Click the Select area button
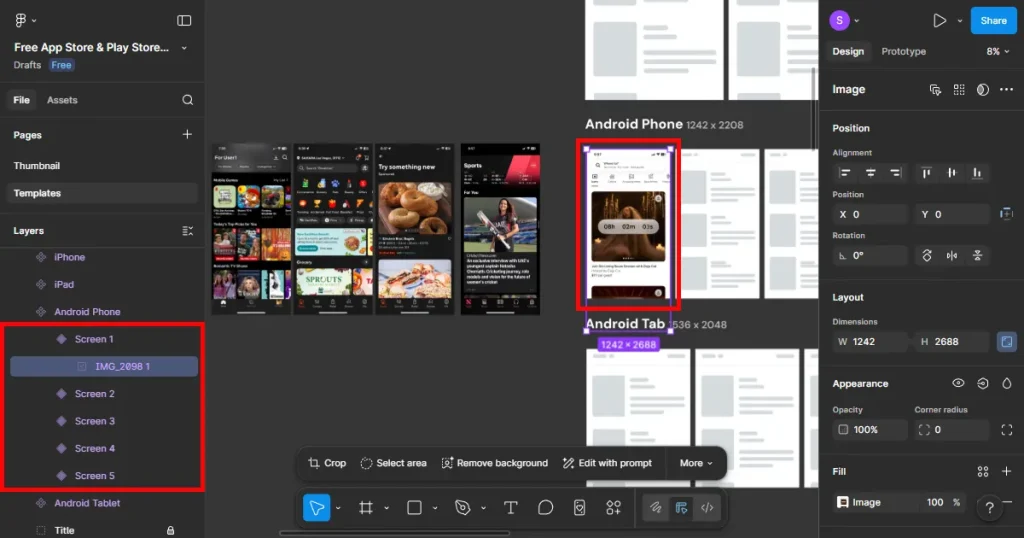The image size is (1024, 538). (x=393, y=463)
